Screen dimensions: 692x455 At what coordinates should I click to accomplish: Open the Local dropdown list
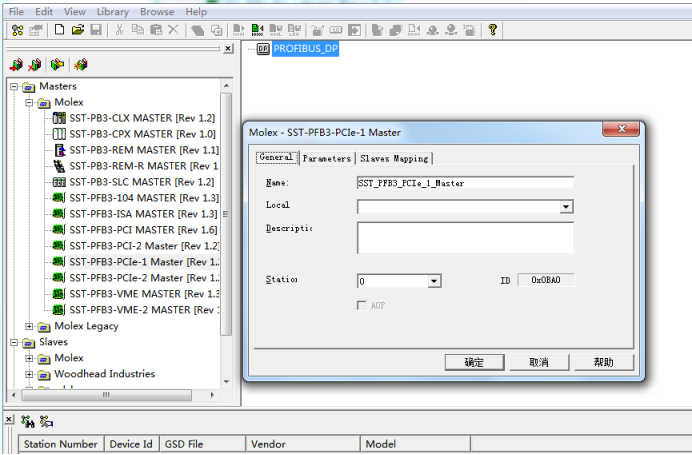coord(566,207)
